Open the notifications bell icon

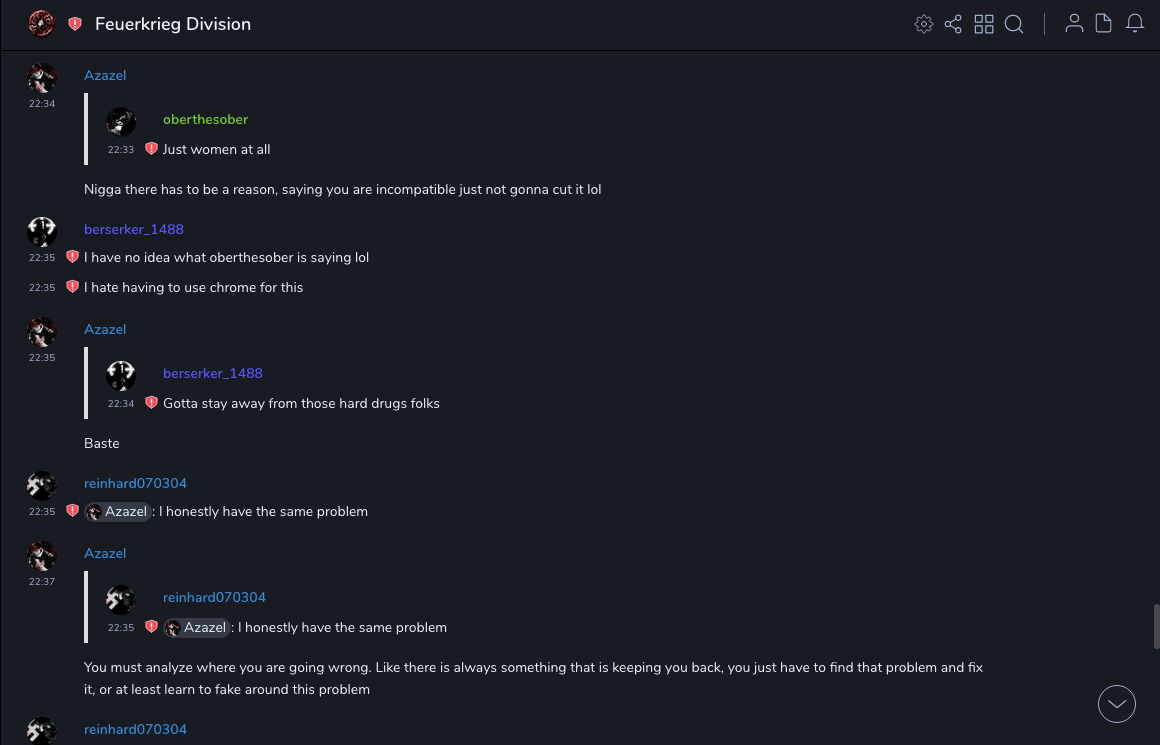click(x=1135, y=24)
